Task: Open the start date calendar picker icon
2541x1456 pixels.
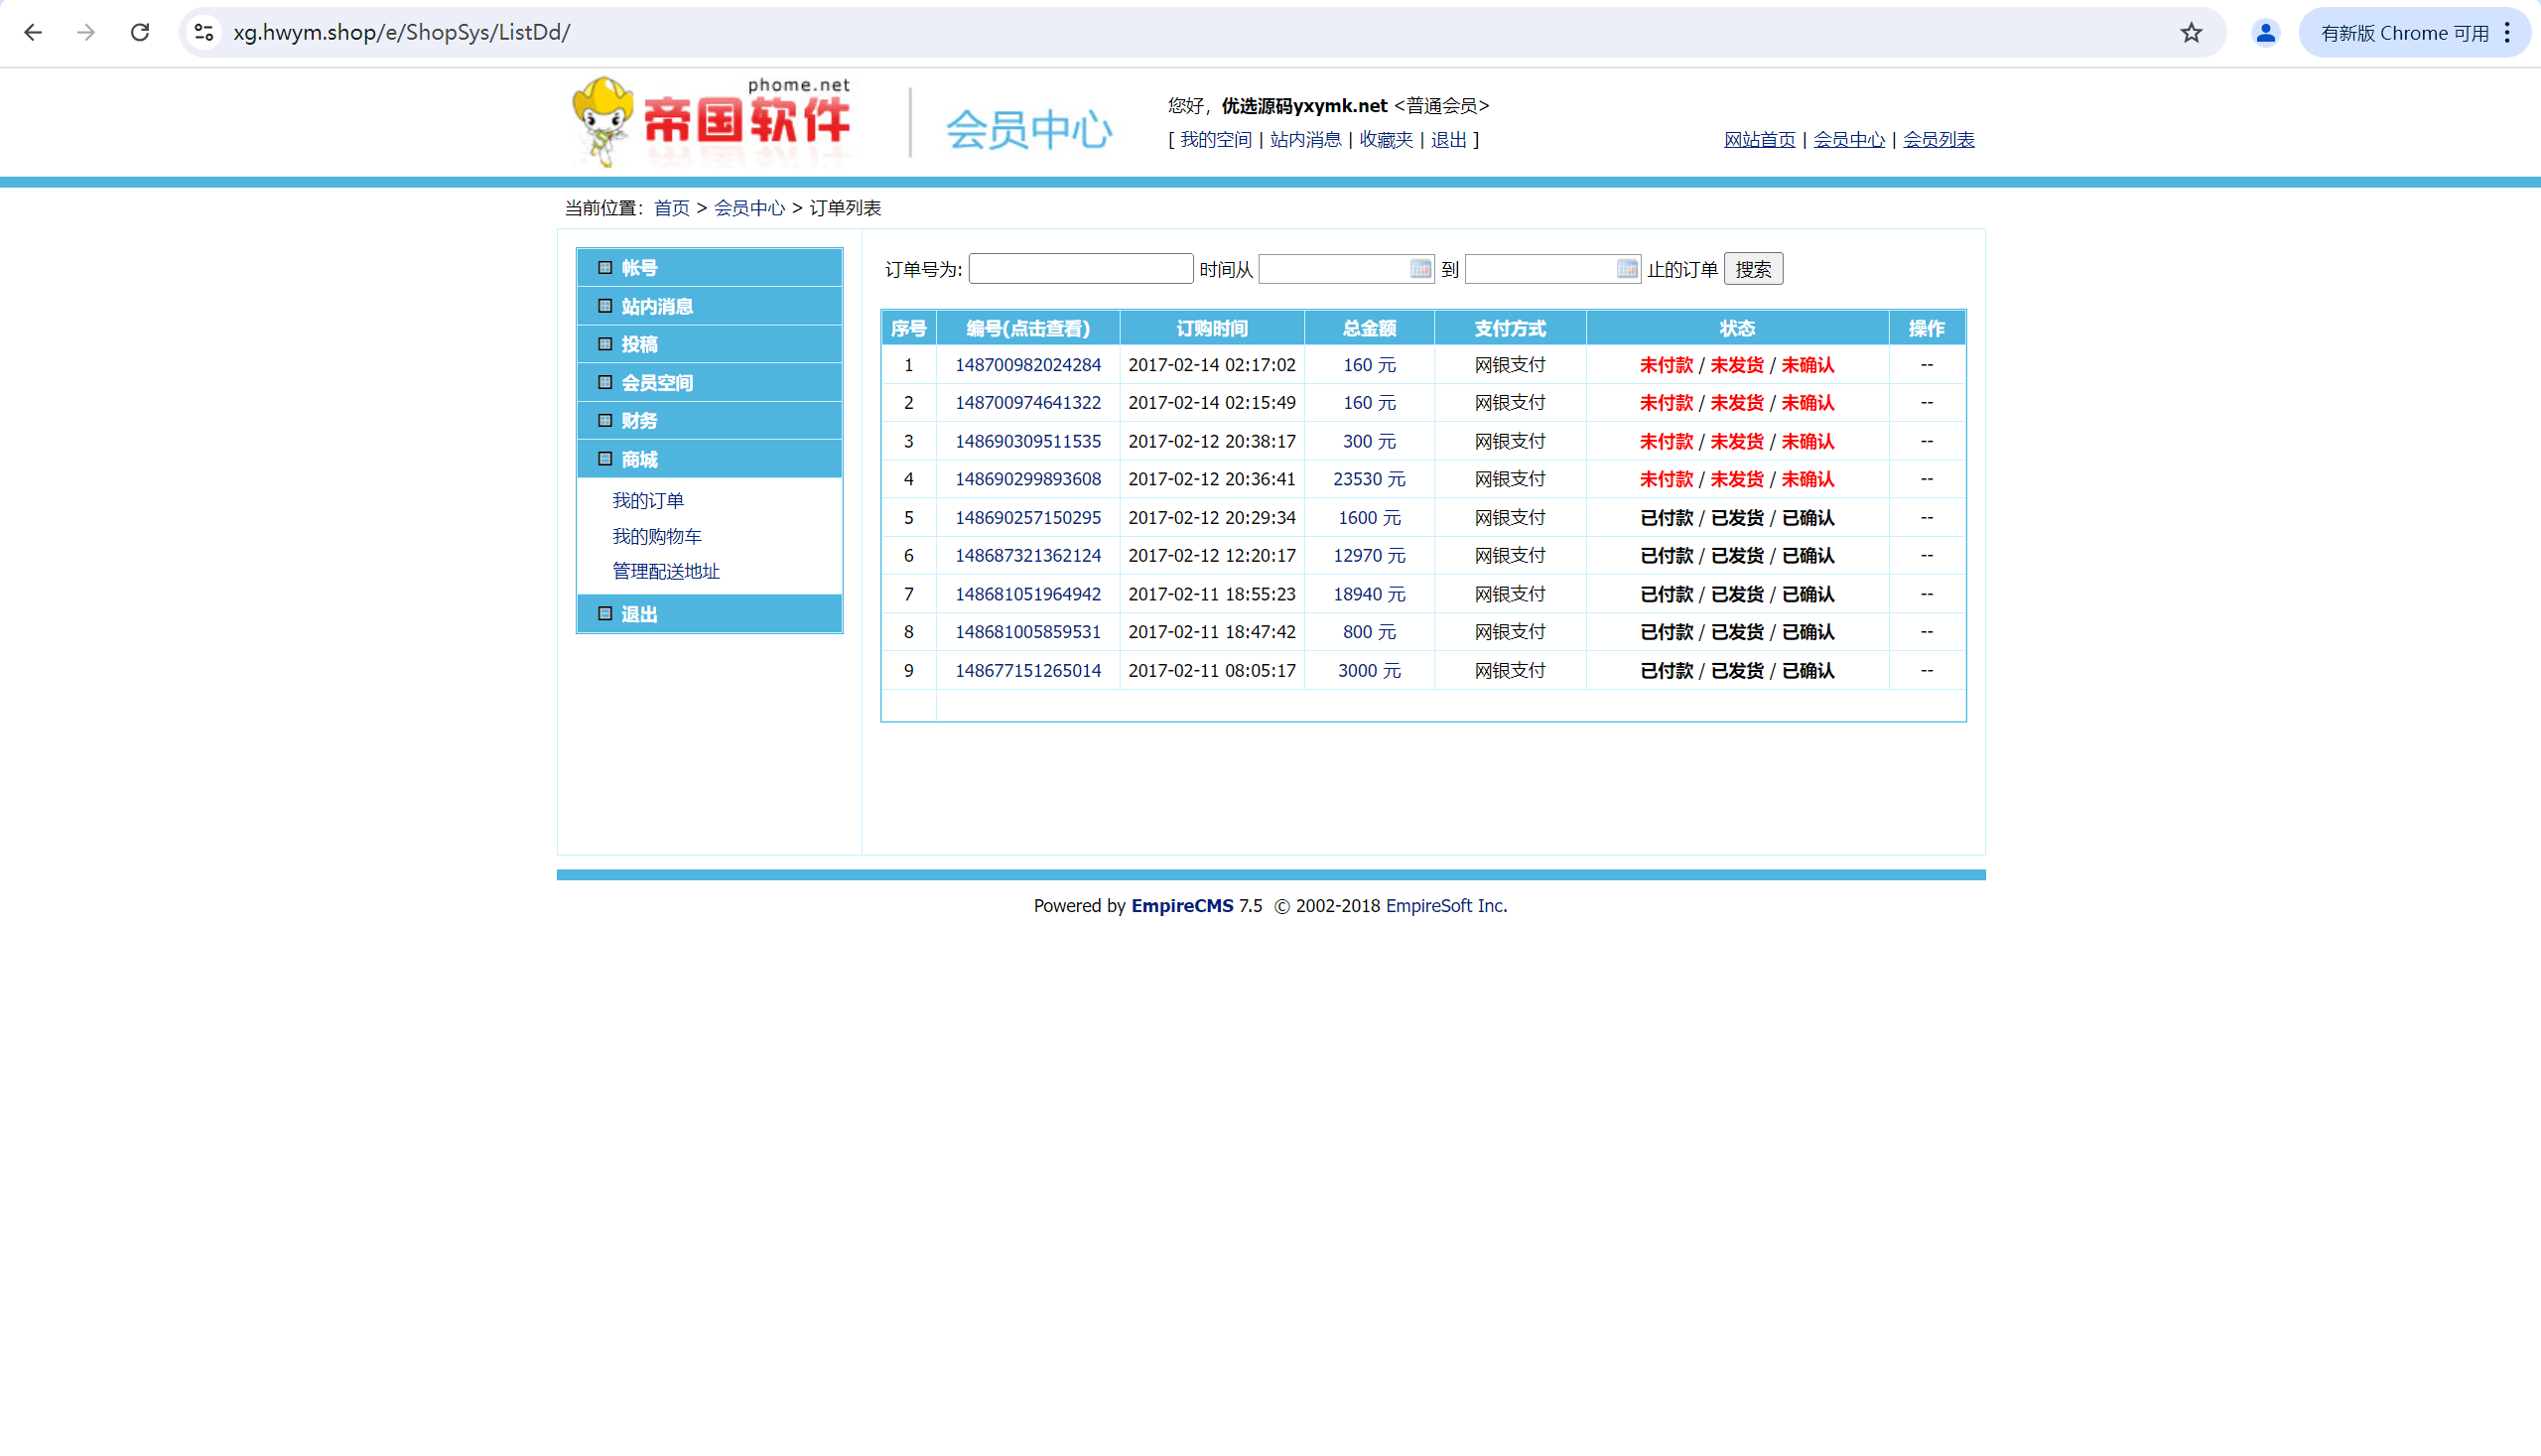Action: pos(1420,268)
